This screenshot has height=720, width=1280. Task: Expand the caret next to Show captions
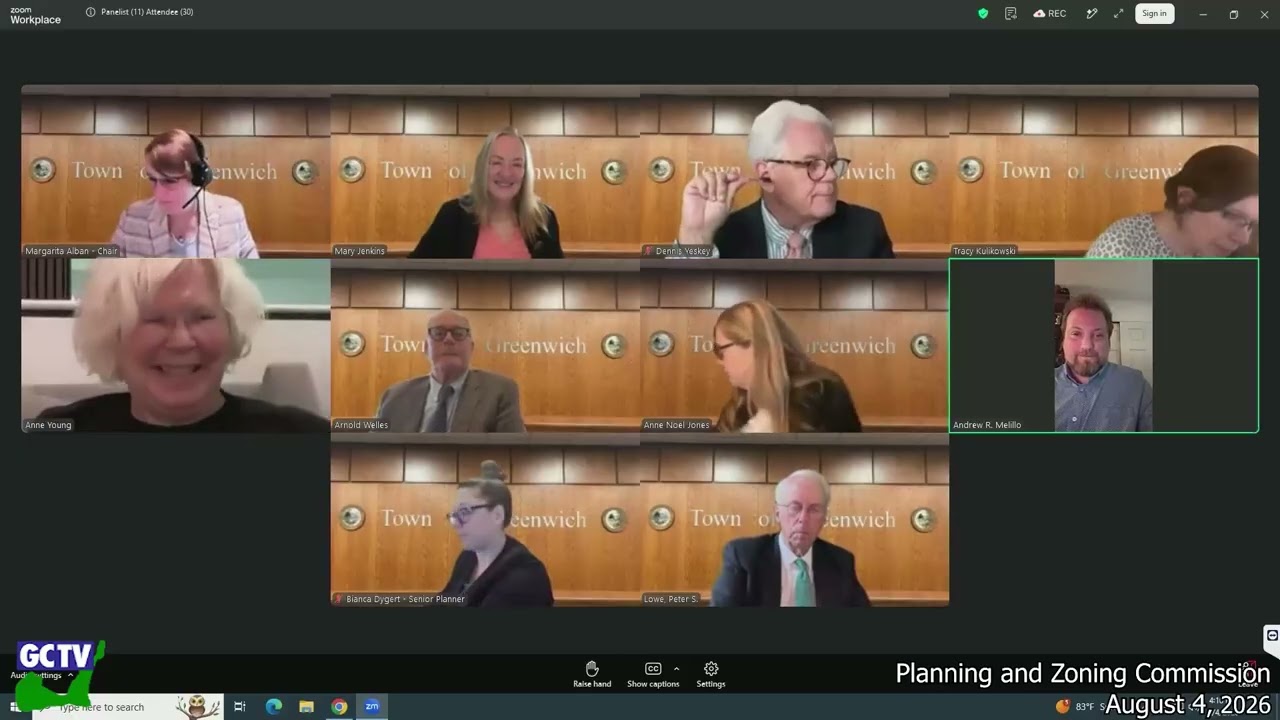[x=676, y=668]
